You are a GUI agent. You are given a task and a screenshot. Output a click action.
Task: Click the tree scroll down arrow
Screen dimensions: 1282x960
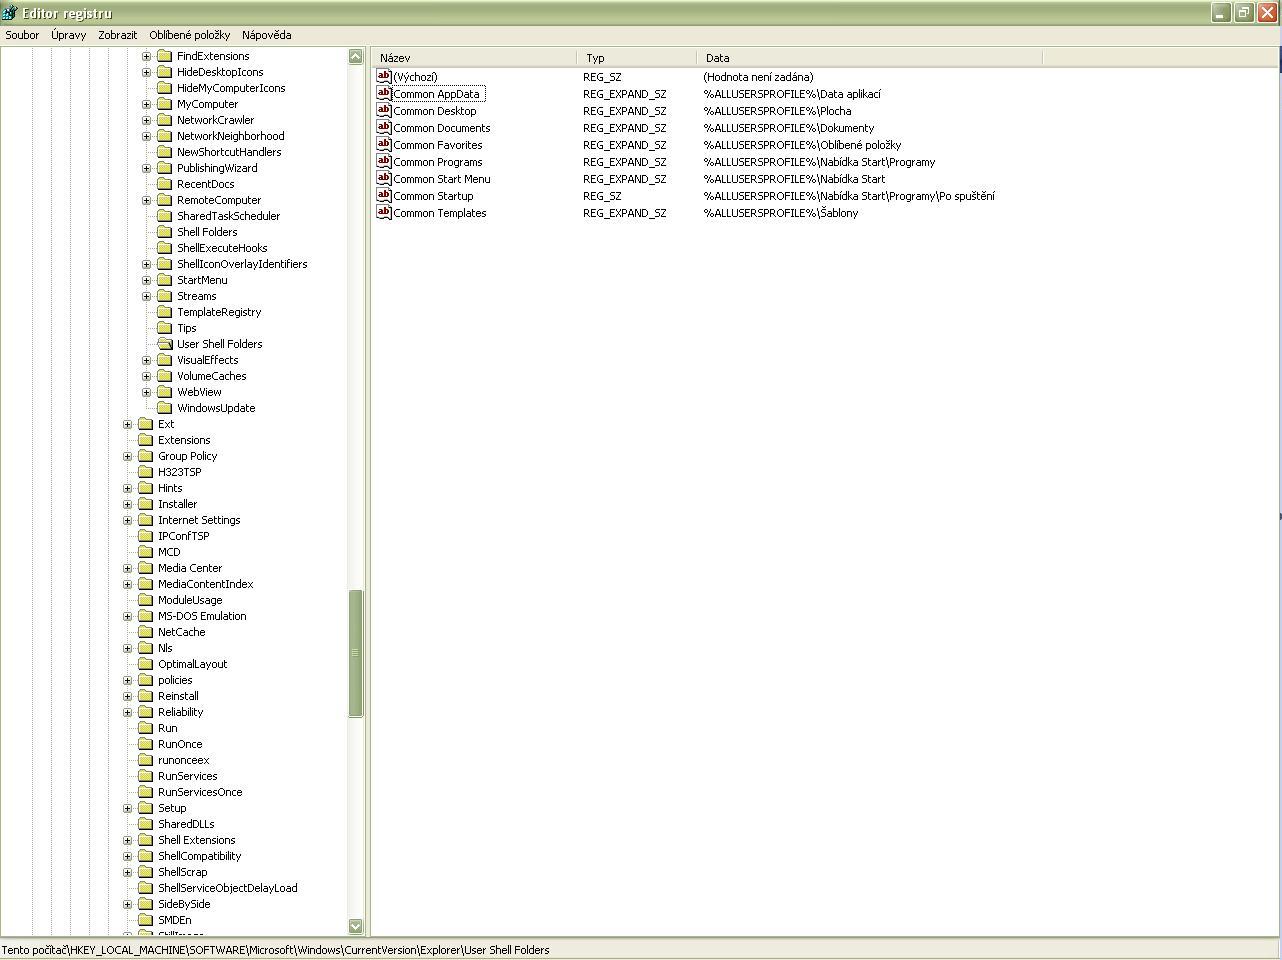click(x=355, y=926)
